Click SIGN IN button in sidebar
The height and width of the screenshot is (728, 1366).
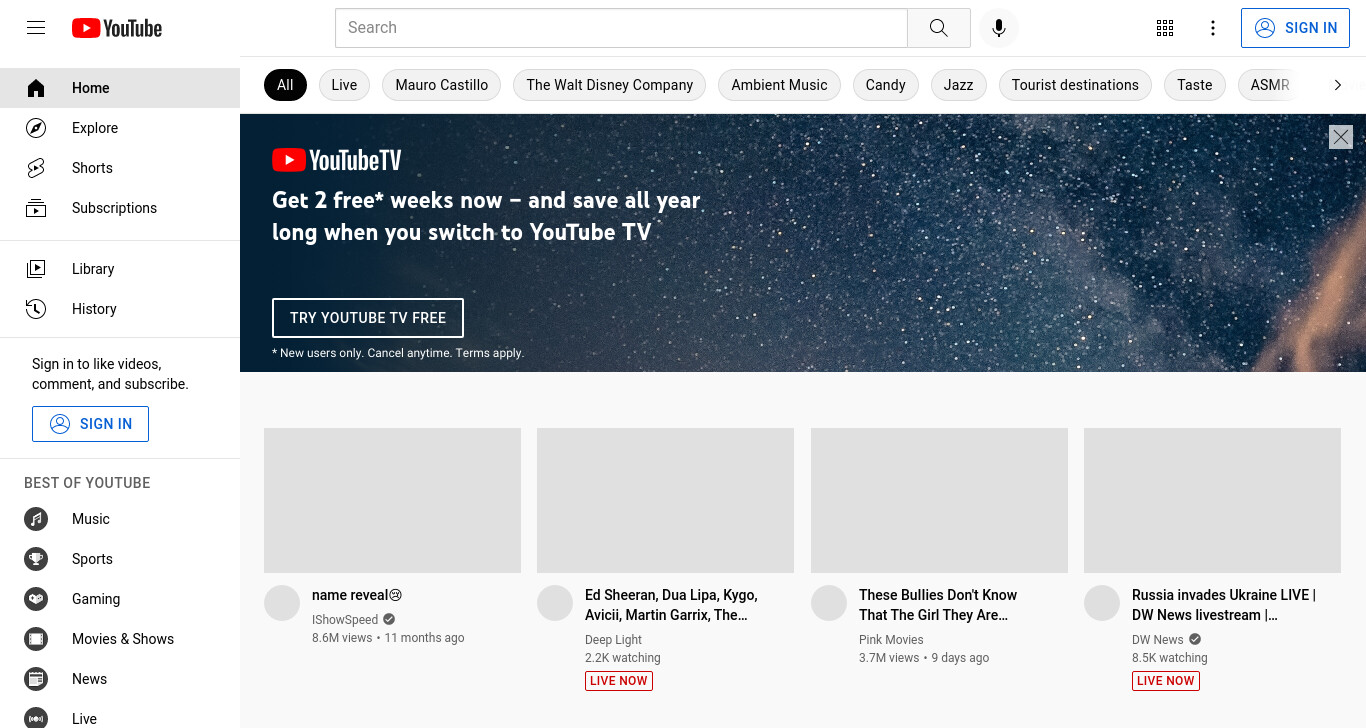point(90,424)
